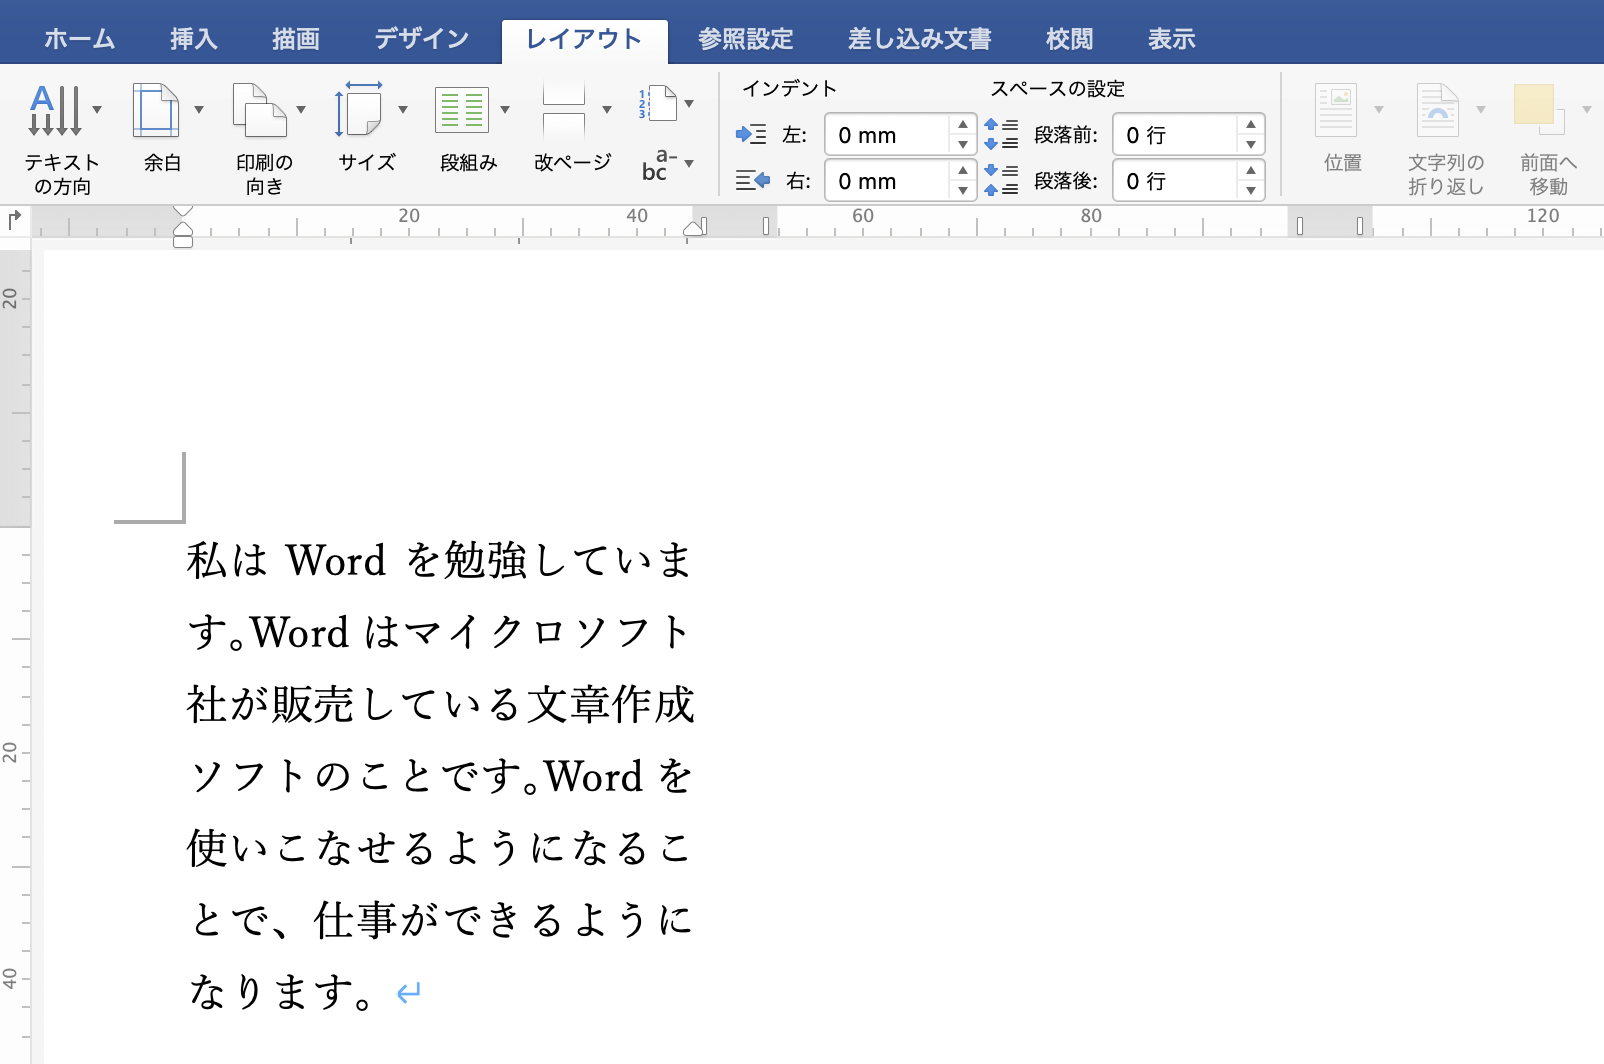Image resolution: width=1604 pixels, height=1064 pixels.
Task: Switch to the デザイン tab
Action: click(422, 39)
